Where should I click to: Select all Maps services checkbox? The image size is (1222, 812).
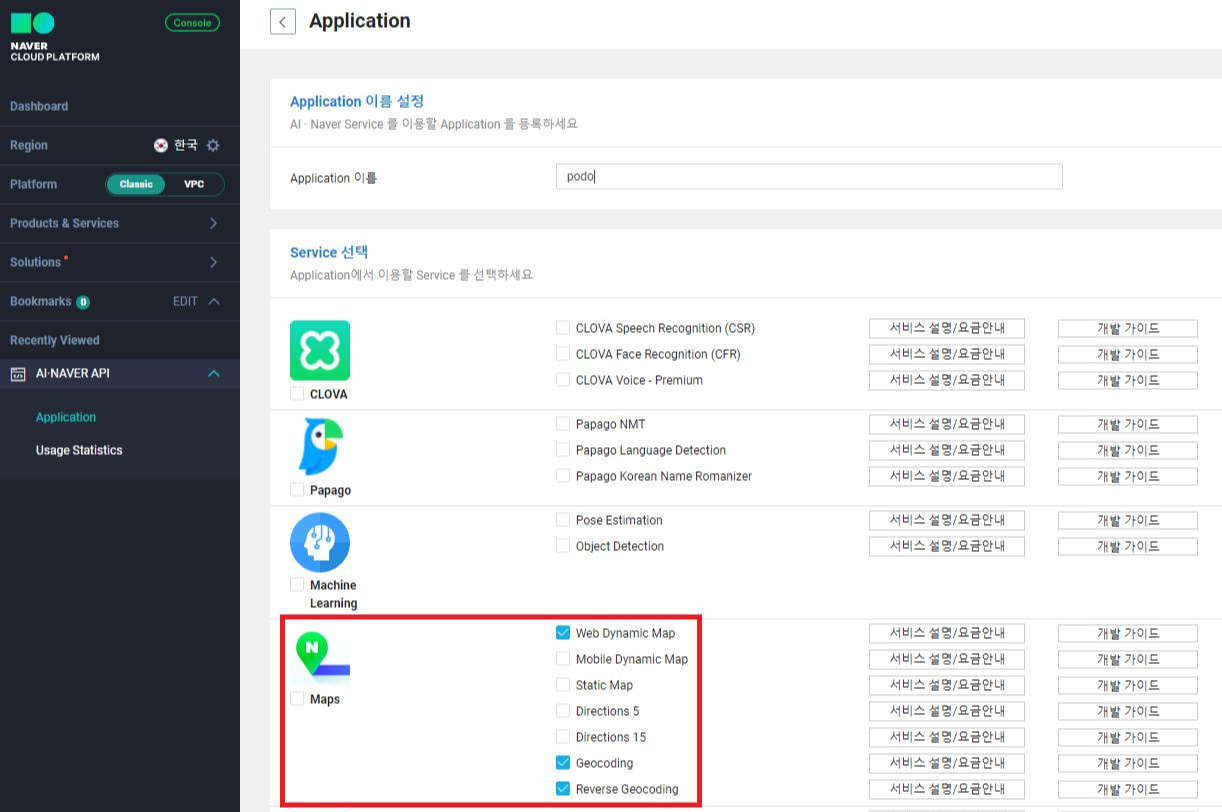tap(297, 699)
